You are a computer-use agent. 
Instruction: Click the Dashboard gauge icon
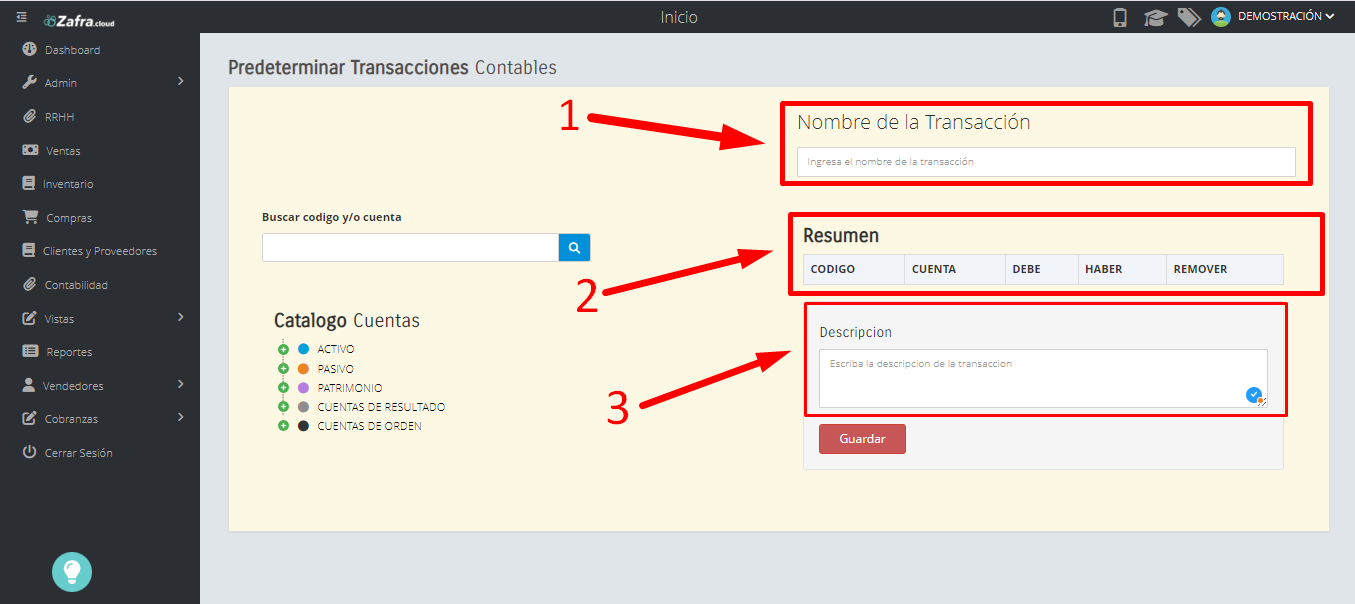tap(29, 49)
